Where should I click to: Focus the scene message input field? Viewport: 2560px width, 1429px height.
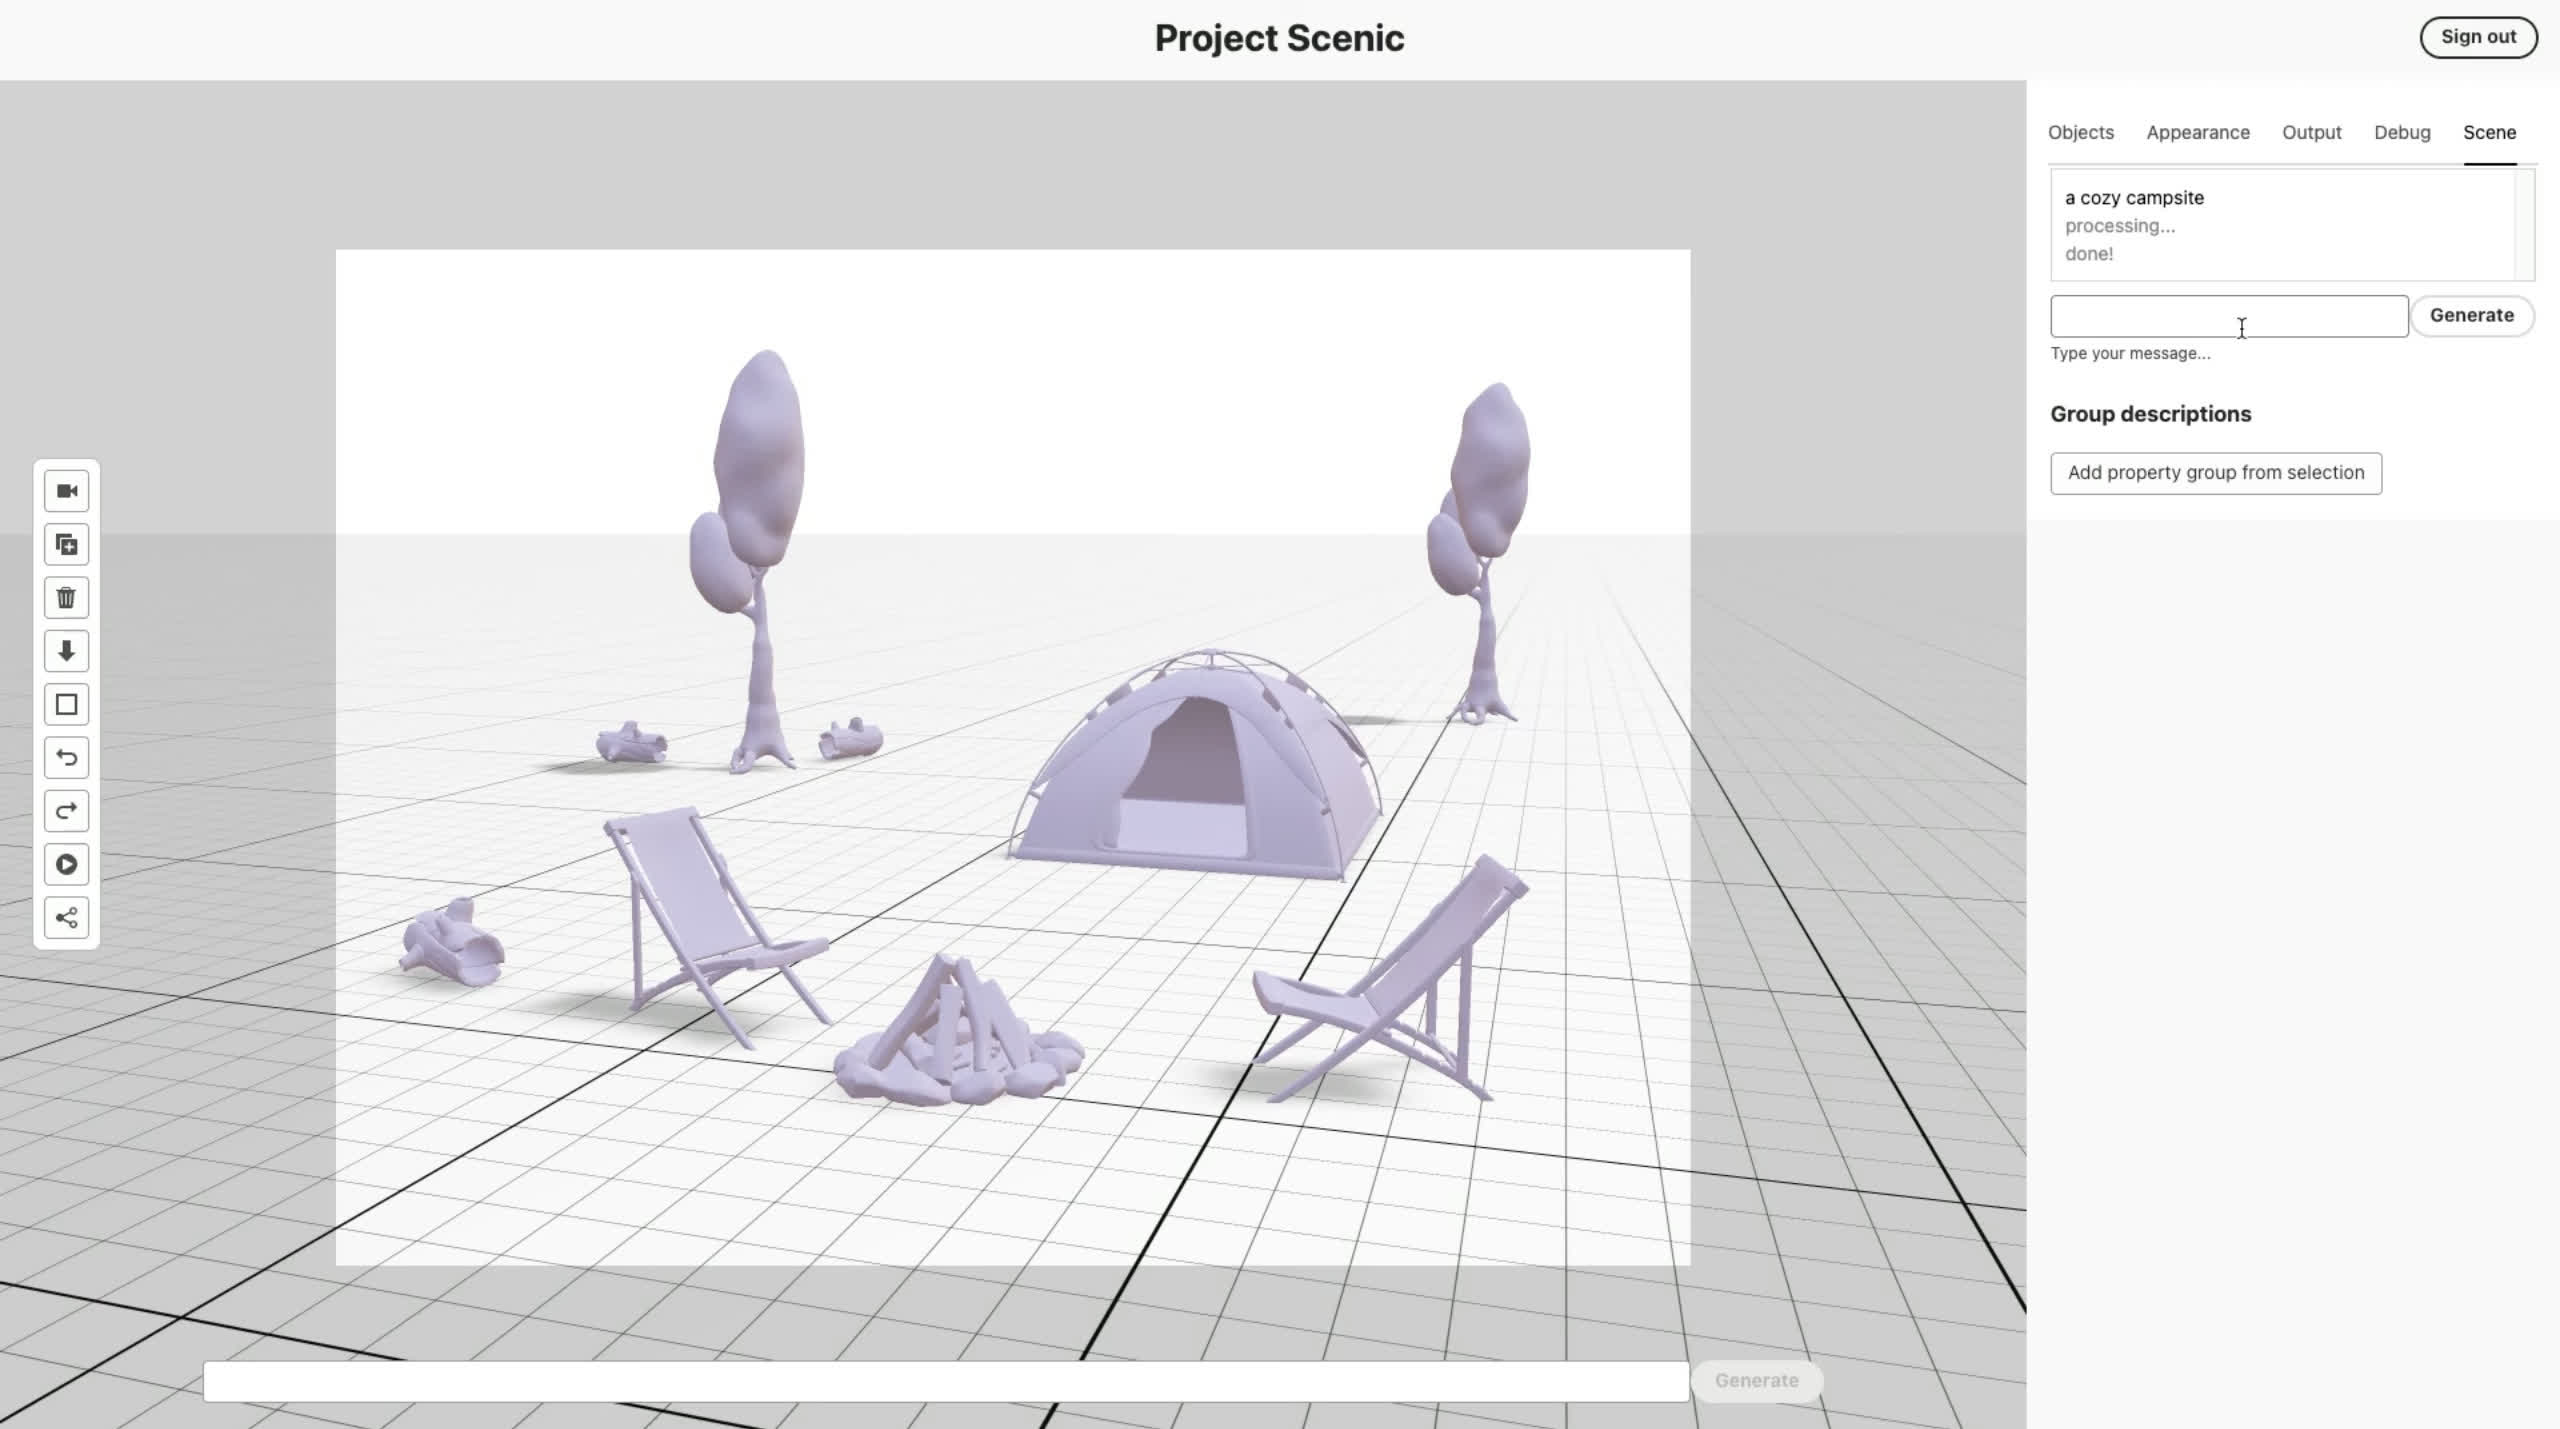click(x=2228, y=316)
